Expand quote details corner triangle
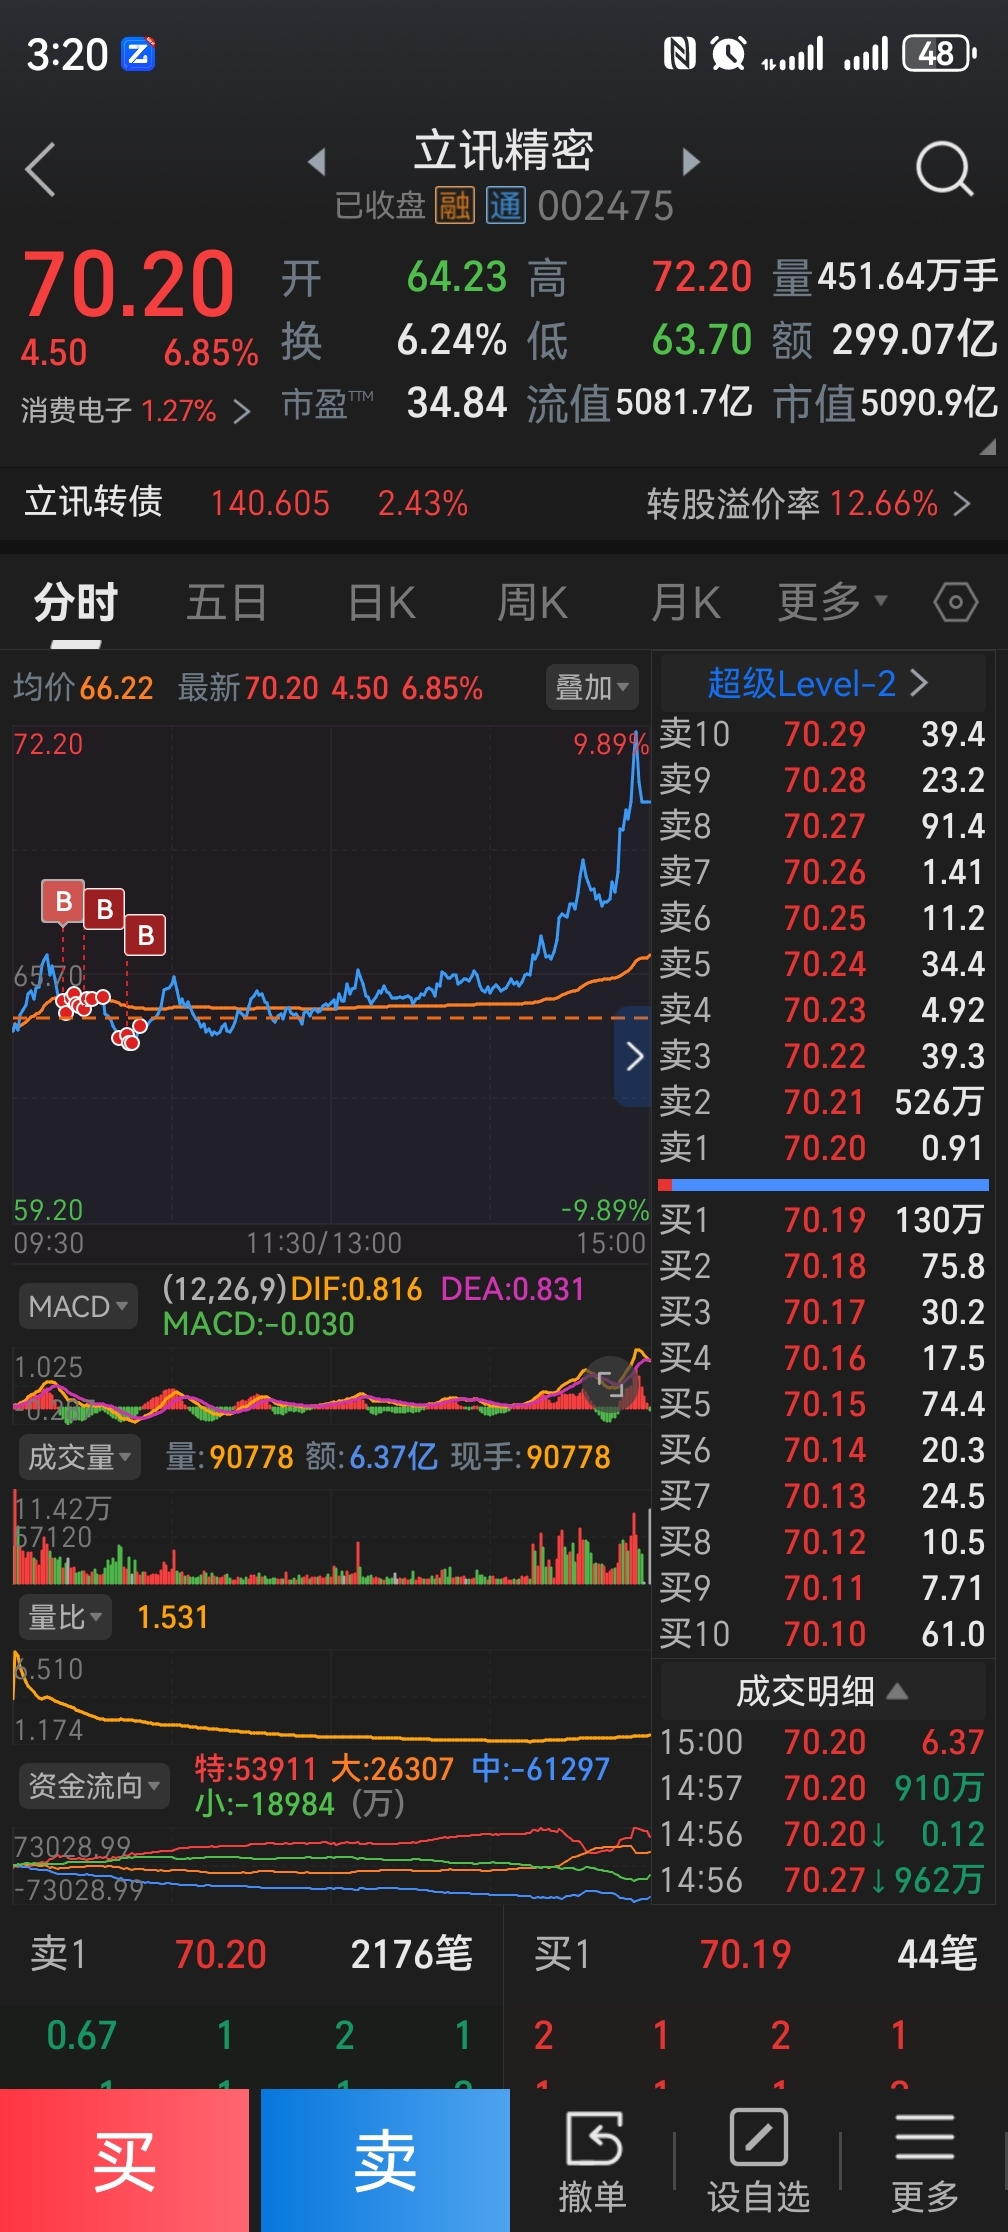The height and width of the screenshot is (2232, 1008). click(x=988, y=447)
